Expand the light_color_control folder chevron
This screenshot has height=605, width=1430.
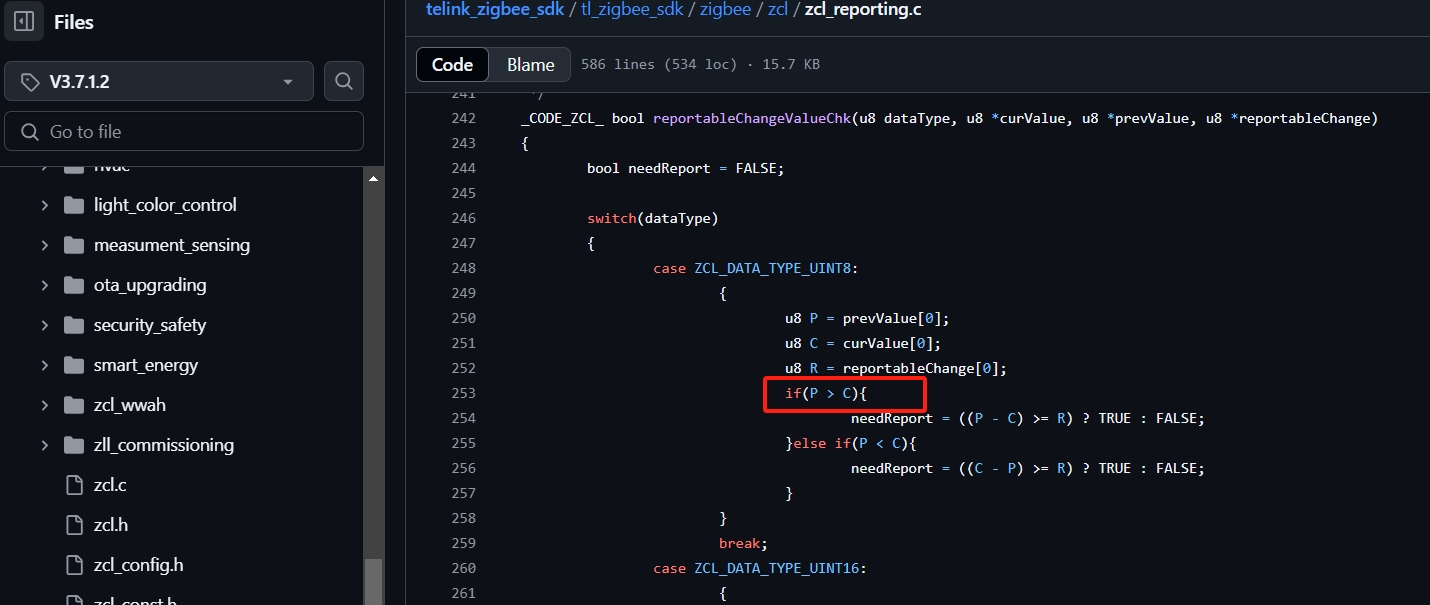pos(44,205)
